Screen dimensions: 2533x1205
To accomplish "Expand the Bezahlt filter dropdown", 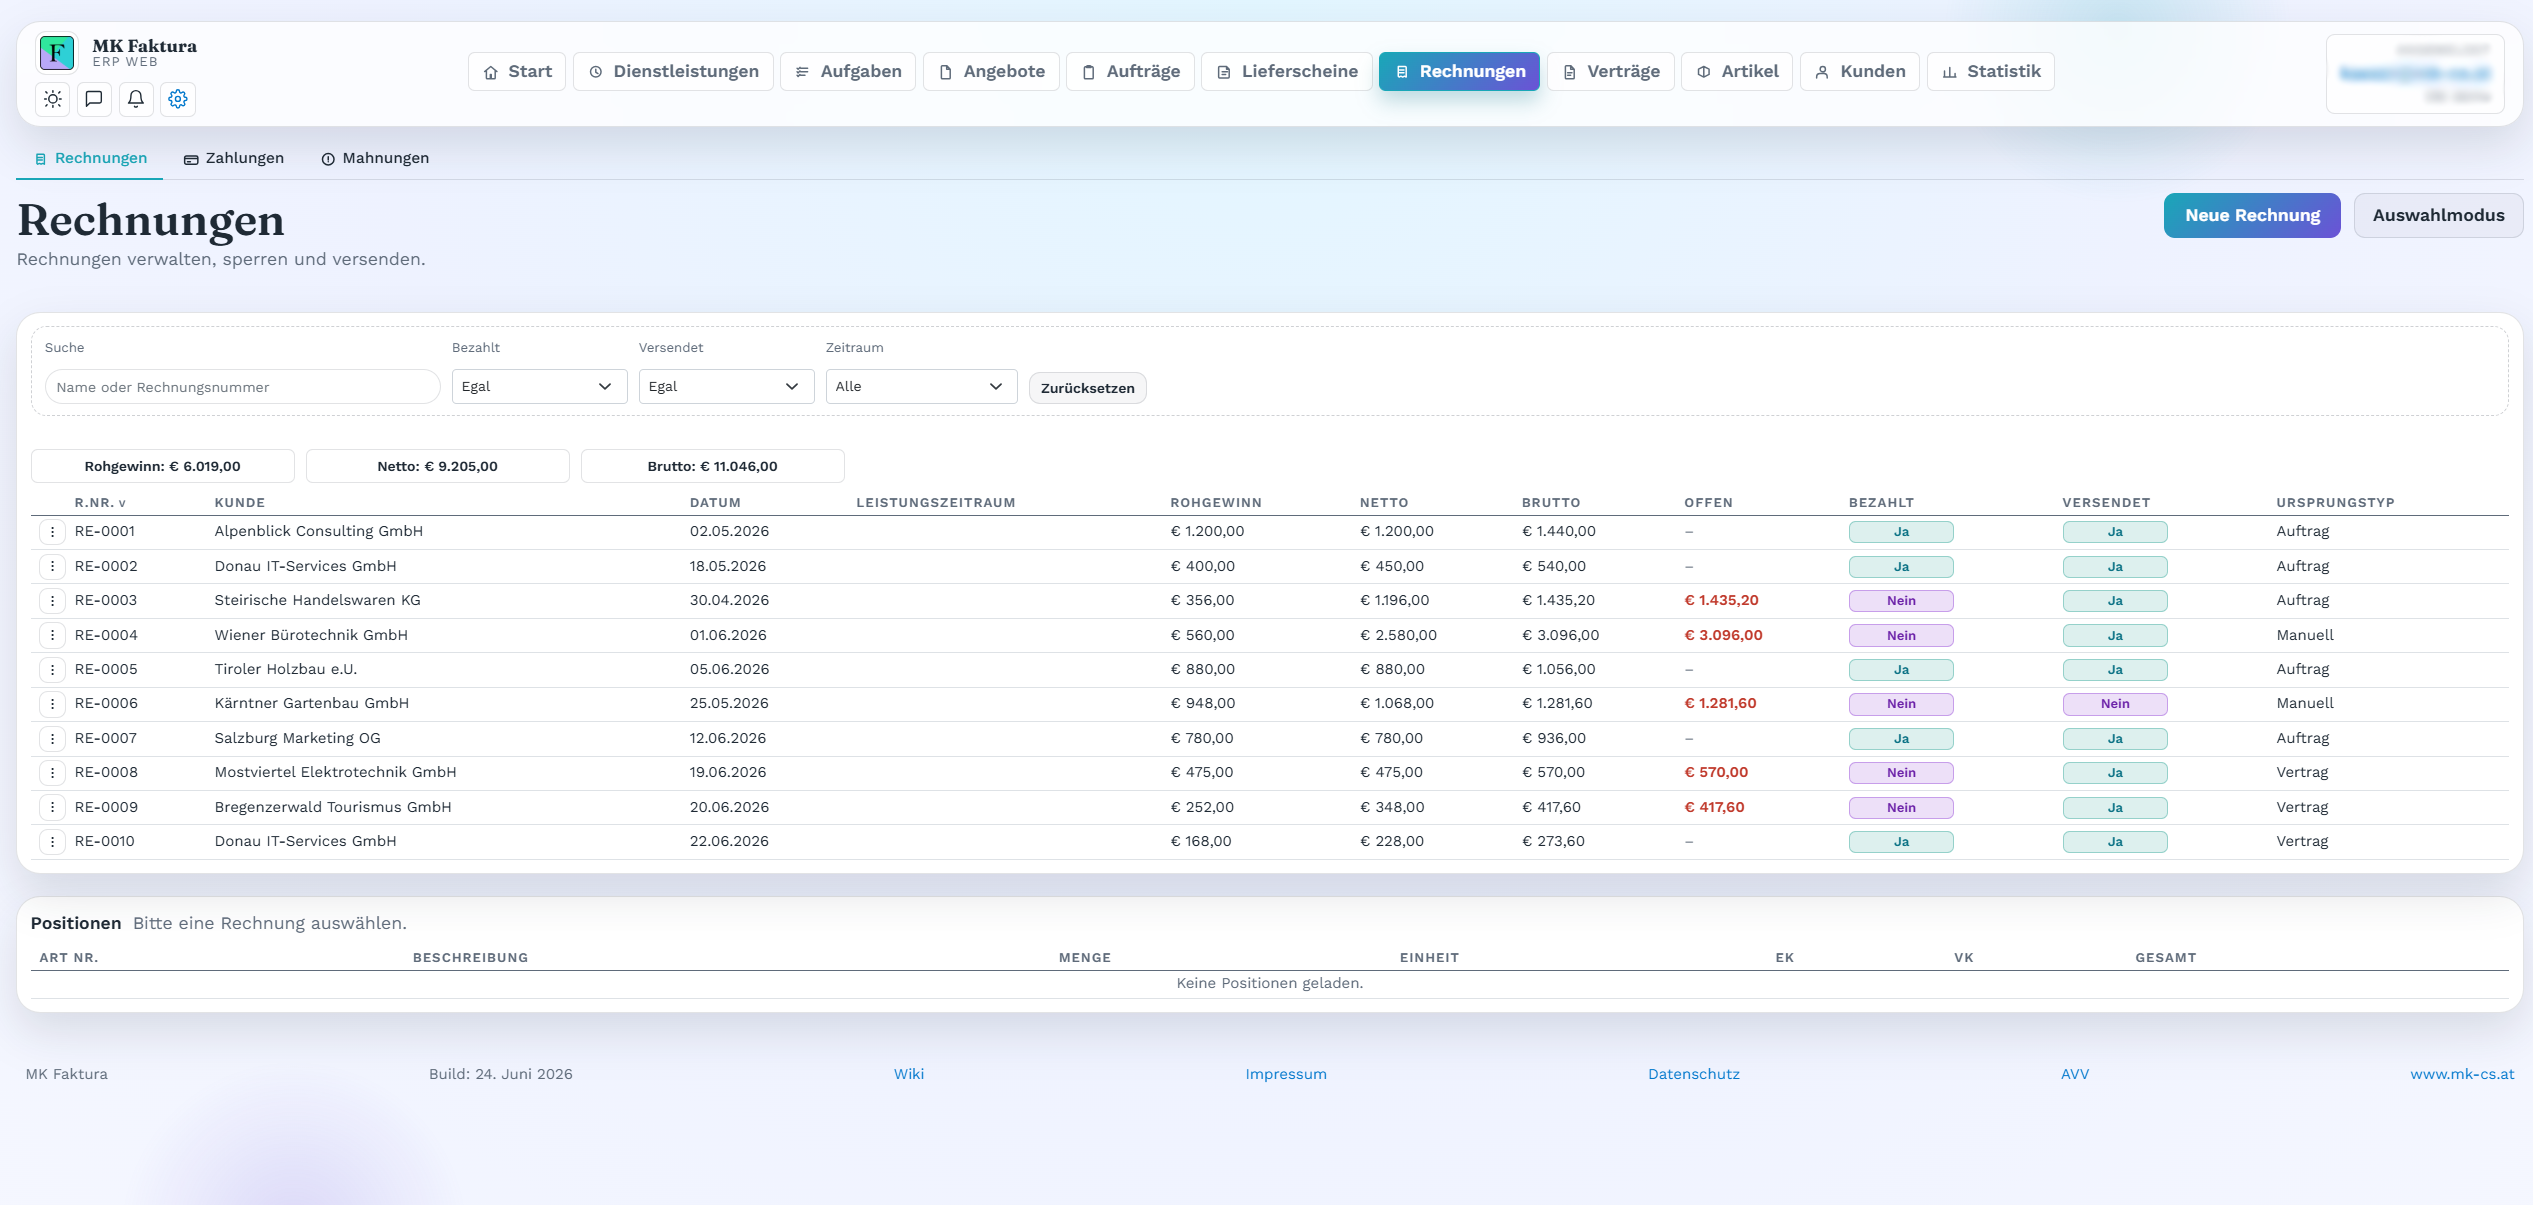I will (x=540, y=387).
